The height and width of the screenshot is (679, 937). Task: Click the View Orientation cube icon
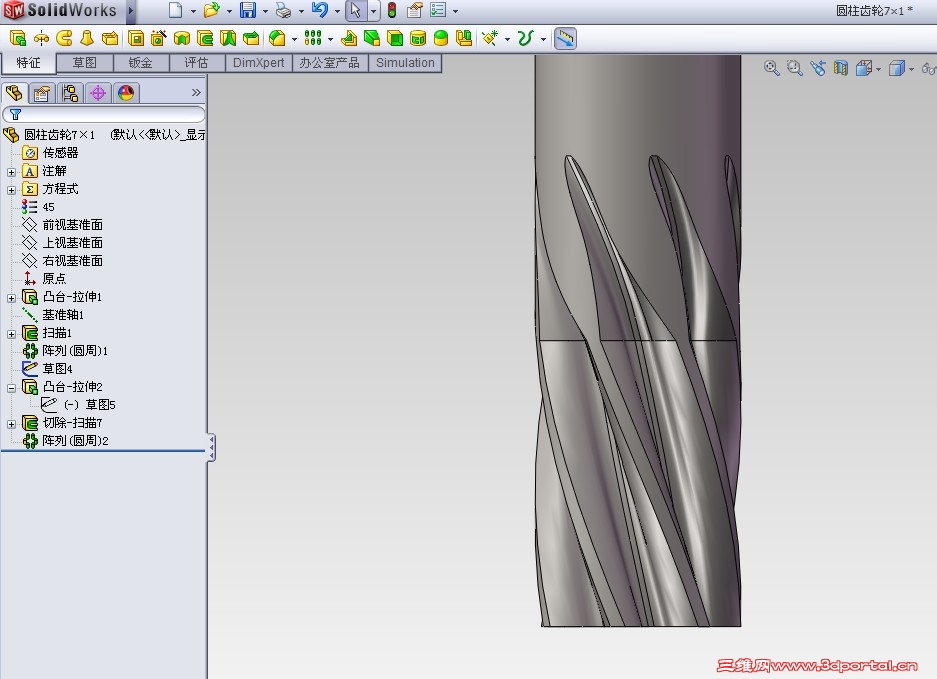[x=863, y=68]
